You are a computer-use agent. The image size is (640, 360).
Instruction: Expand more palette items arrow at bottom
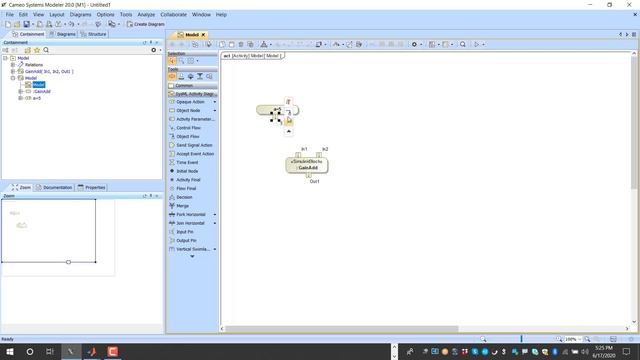click(x=192, y=256)
